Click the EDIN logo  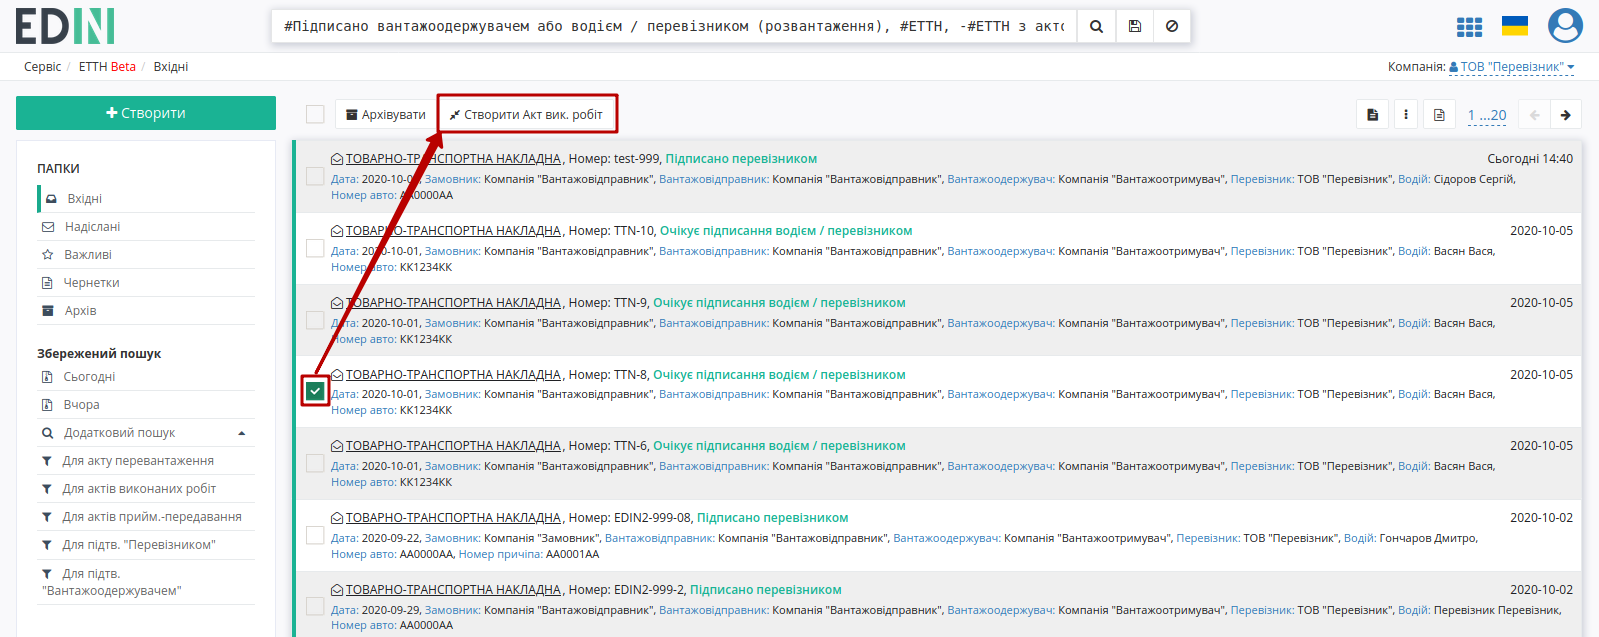(65, 26)
